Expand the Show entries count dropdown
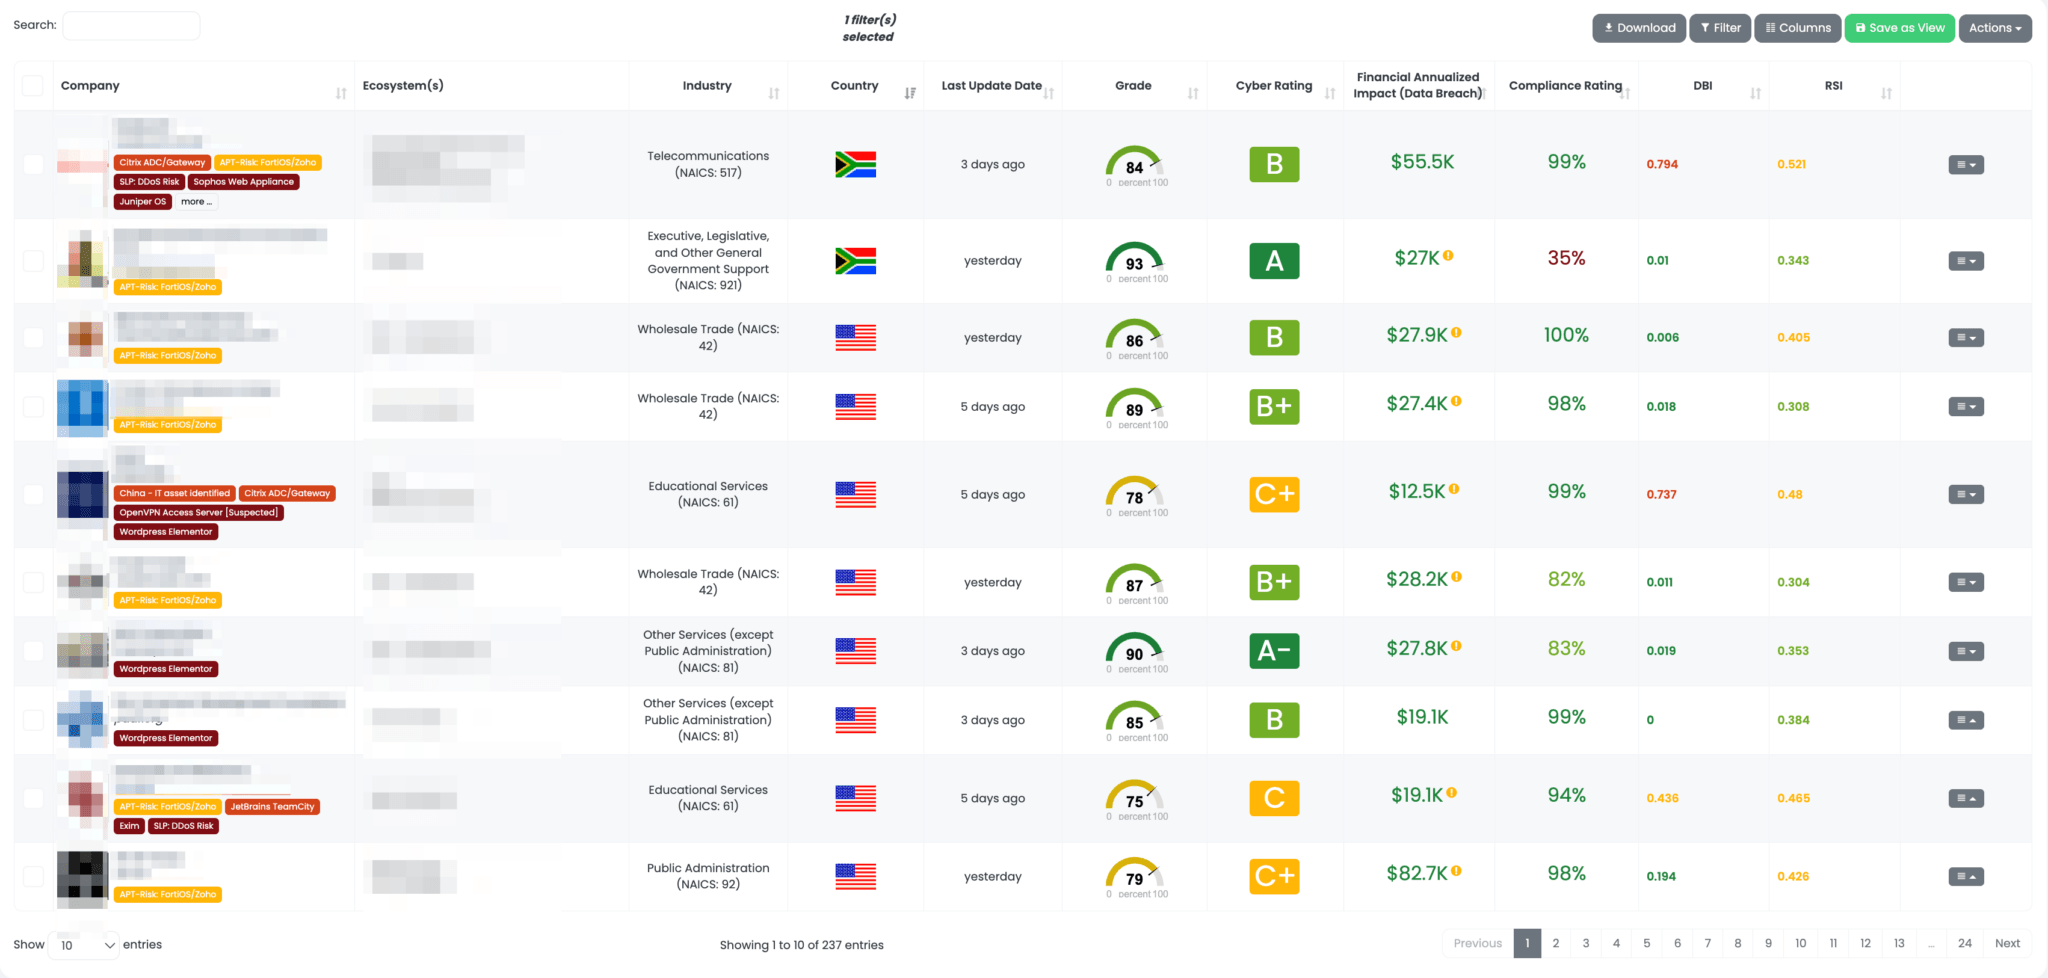 pos(84,945)
